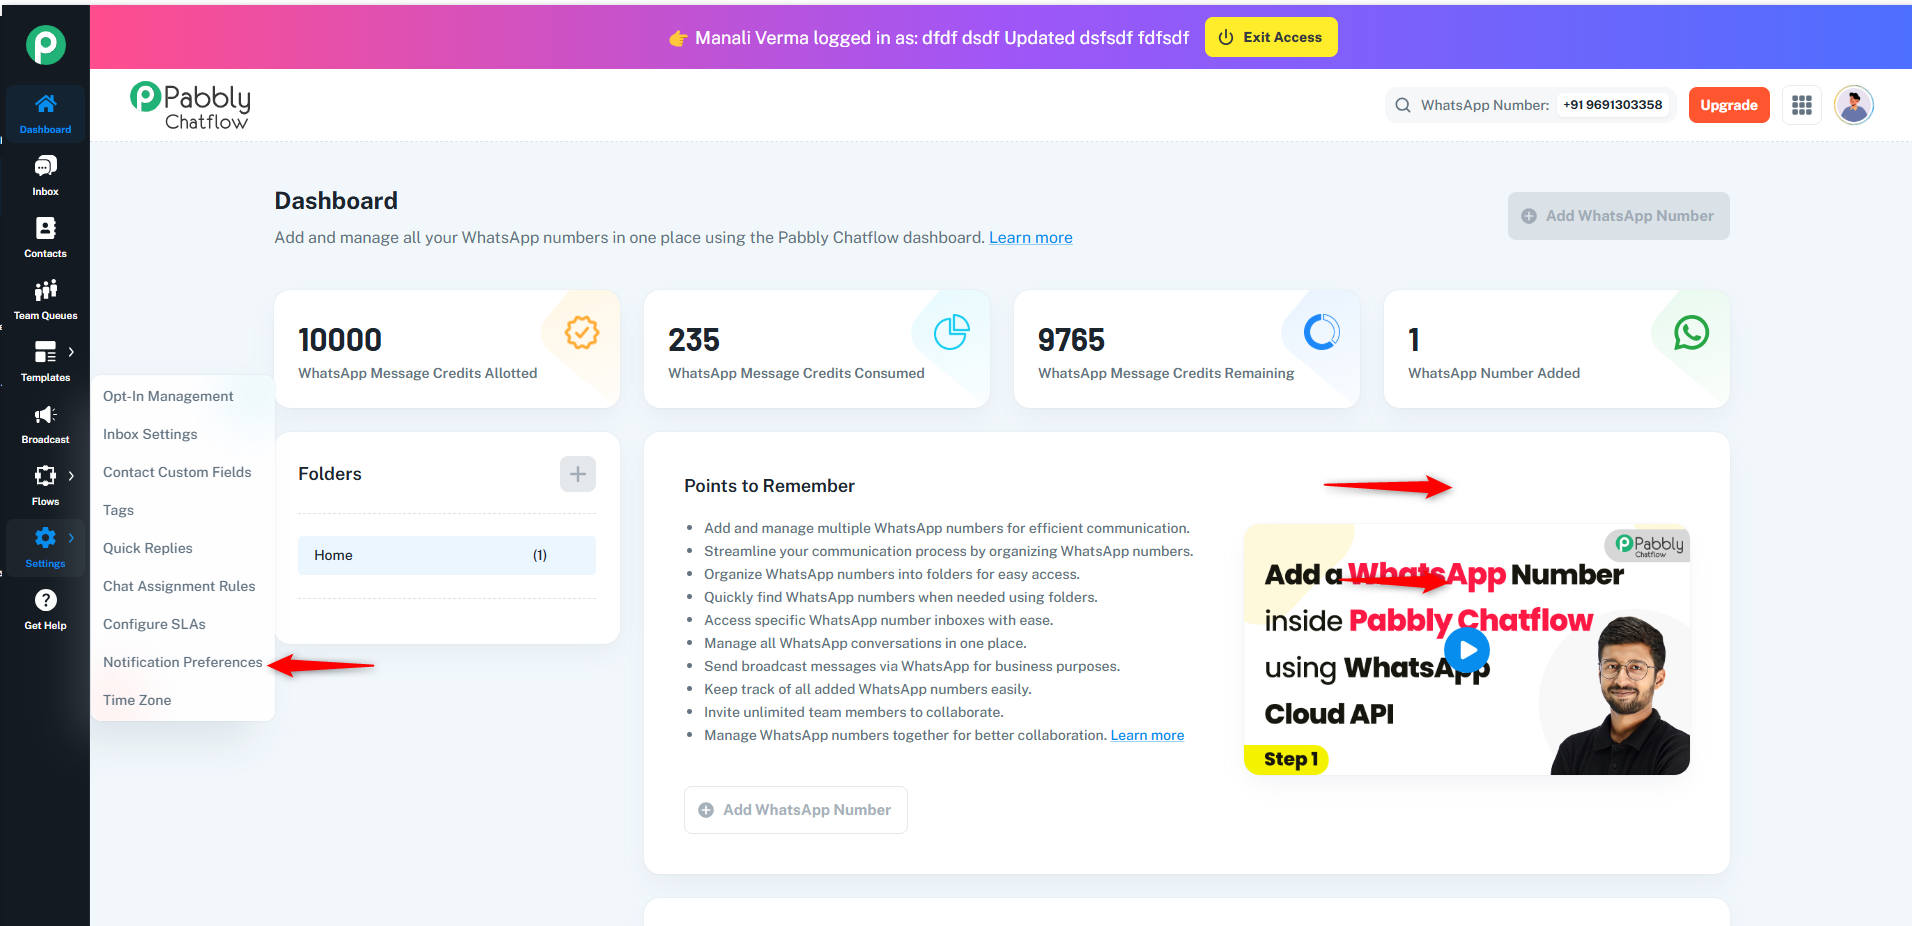Open Configure SLAs menu item

click(x=154, y=624)
